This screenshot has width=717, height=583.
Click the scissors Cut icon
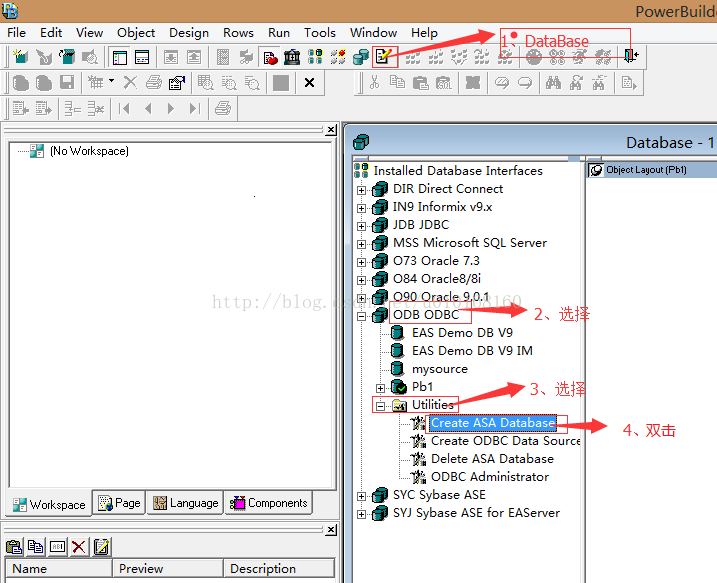(x=375, y=83)
